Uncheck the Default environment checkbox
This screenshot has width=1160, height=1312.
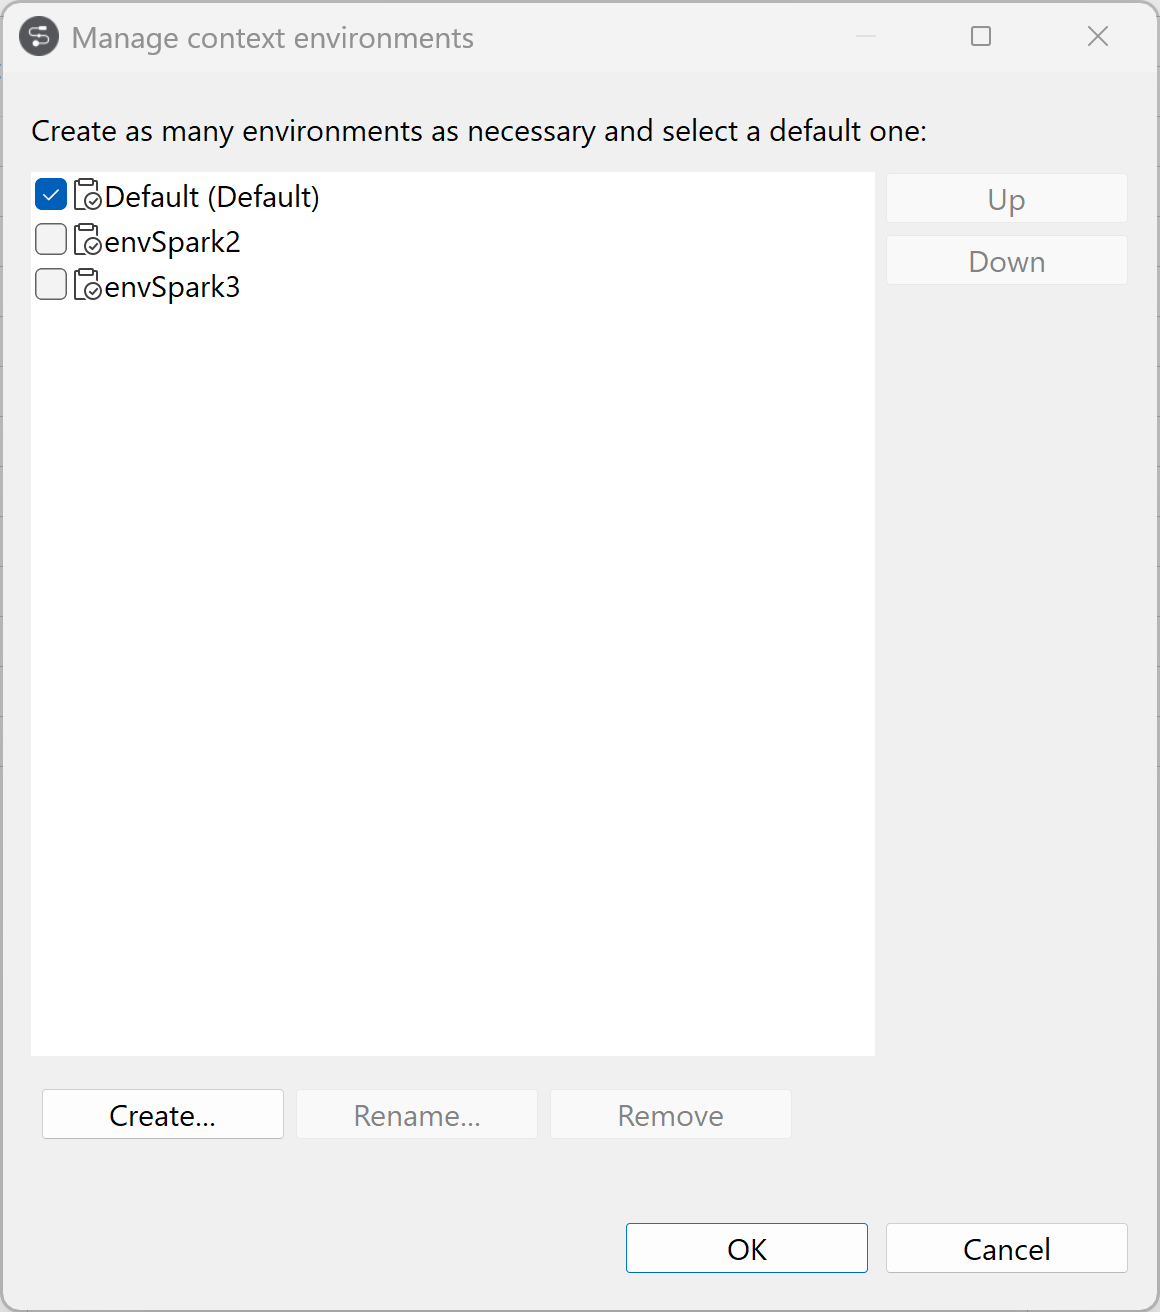(x=51, y=195)
